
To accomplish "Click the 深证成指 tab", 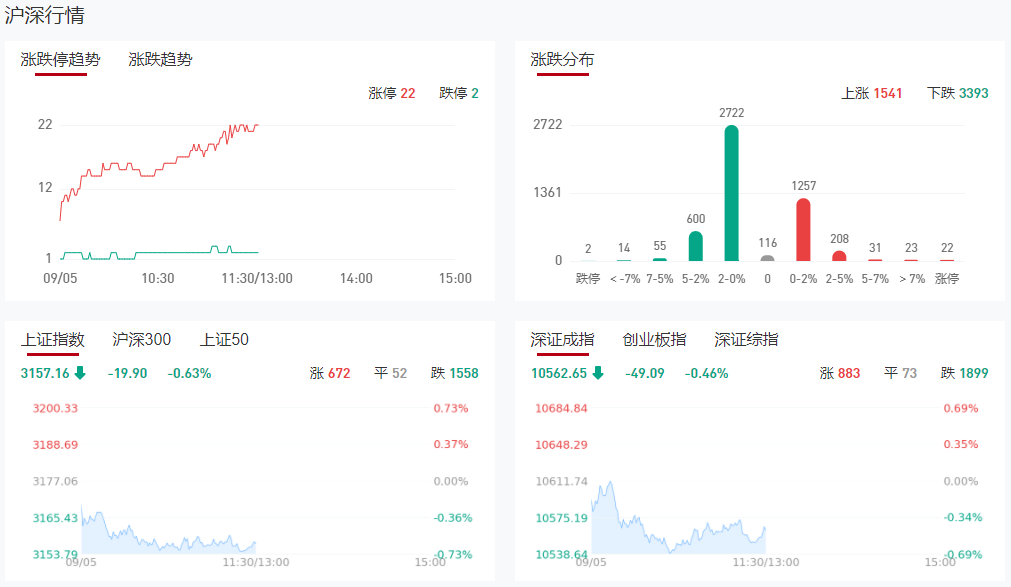I will [562, 339].
